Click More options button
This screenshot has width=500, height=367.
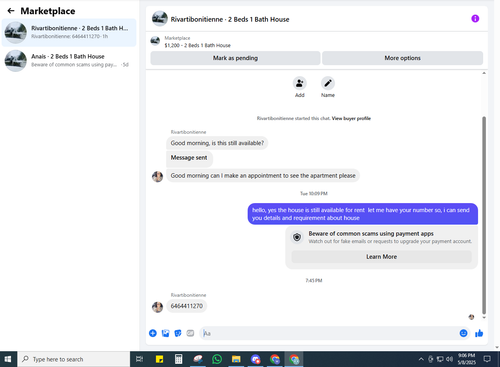point(402,58)
